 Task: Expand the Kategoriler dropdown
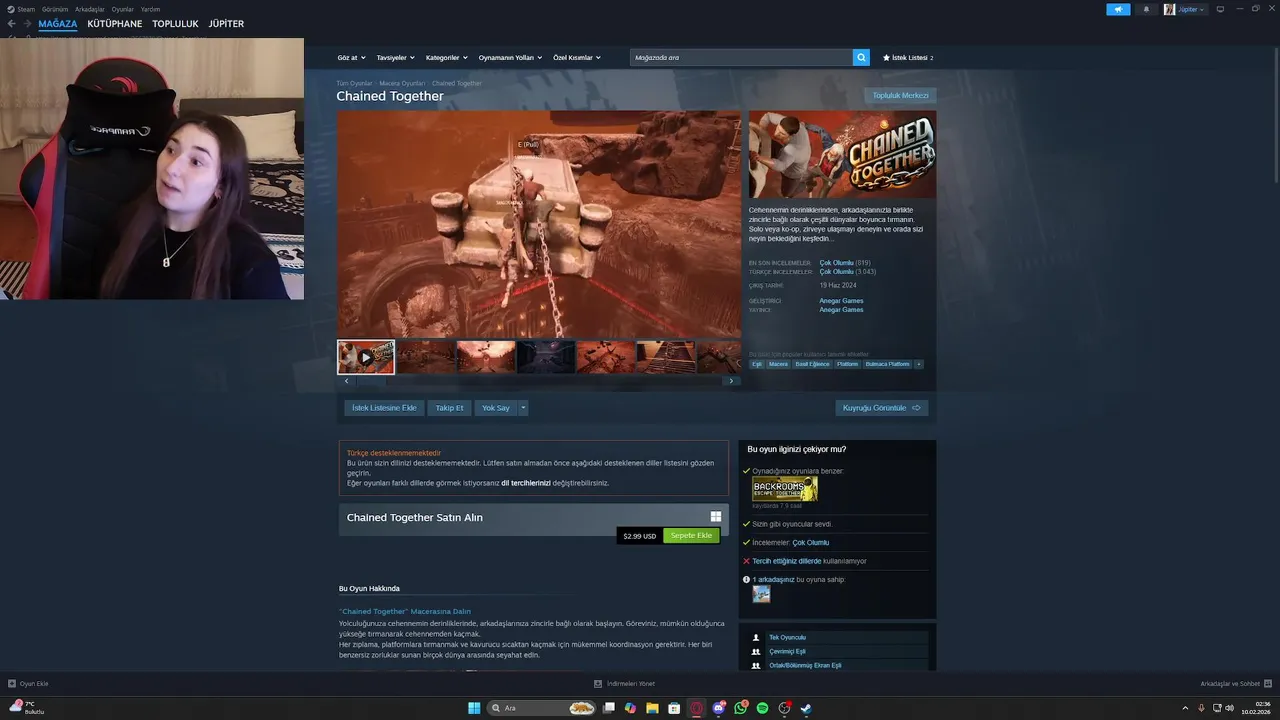coord(446,58)
